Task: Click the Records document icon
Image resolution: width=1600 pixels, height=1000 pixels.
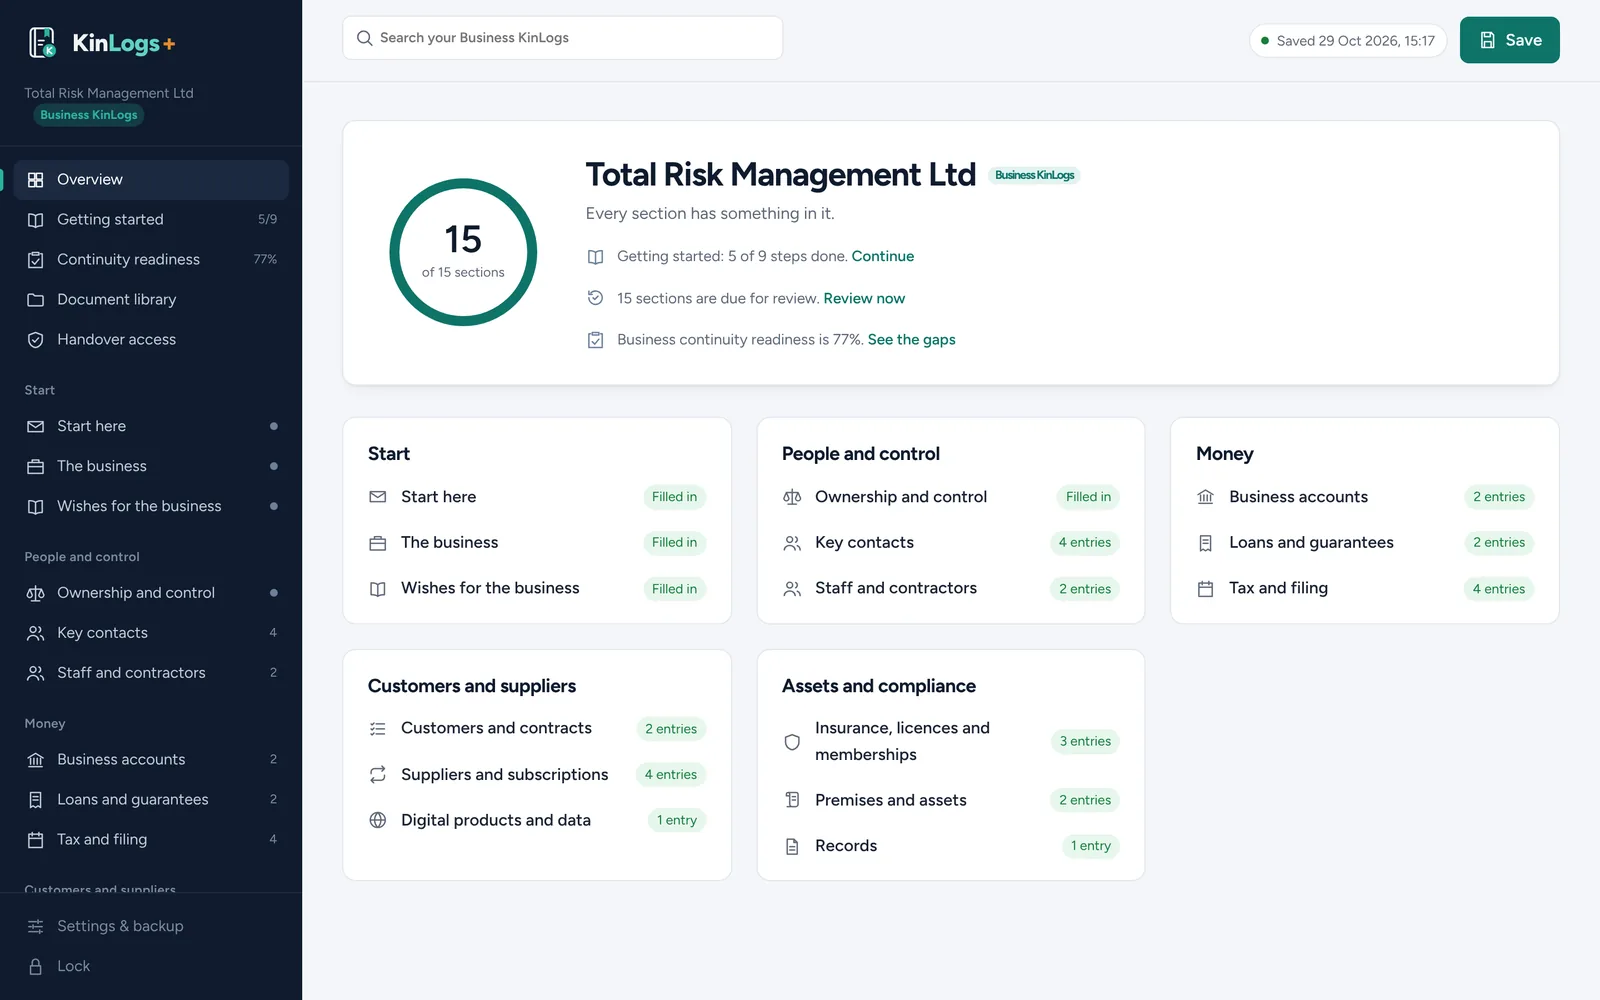Action: [x=792, y=846]
